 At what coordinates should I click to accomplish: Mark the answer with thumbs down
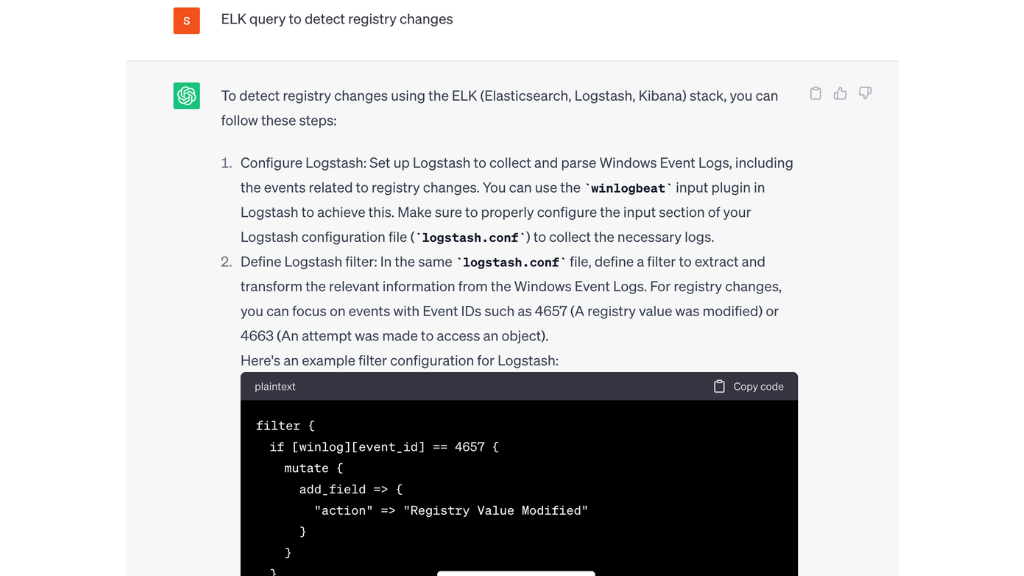(865, 93)
